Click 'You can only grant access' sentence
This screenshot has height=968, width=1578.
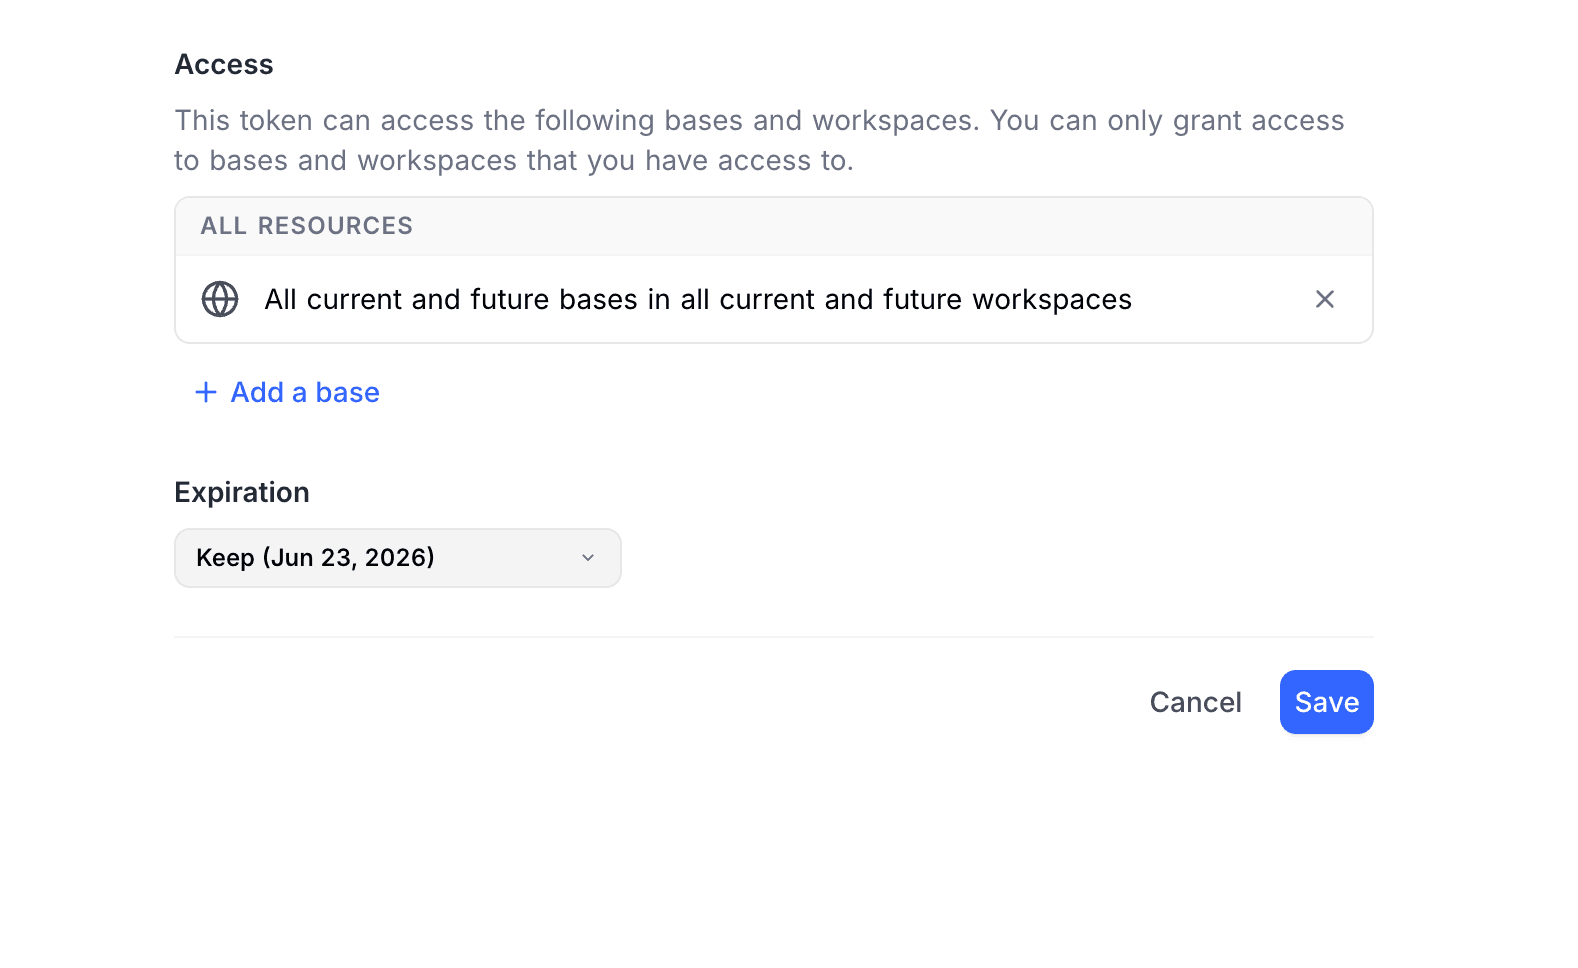tap(1166, 121)
